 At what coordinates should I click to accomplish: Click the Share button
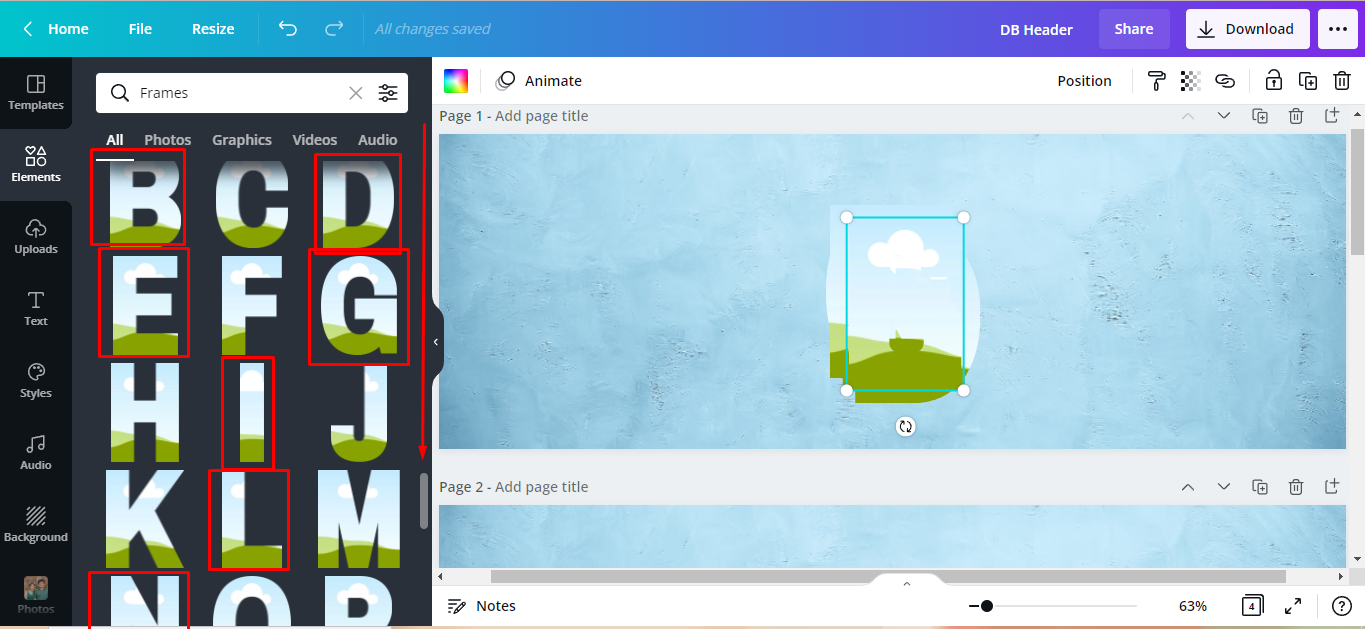(x=1134, y=29)
